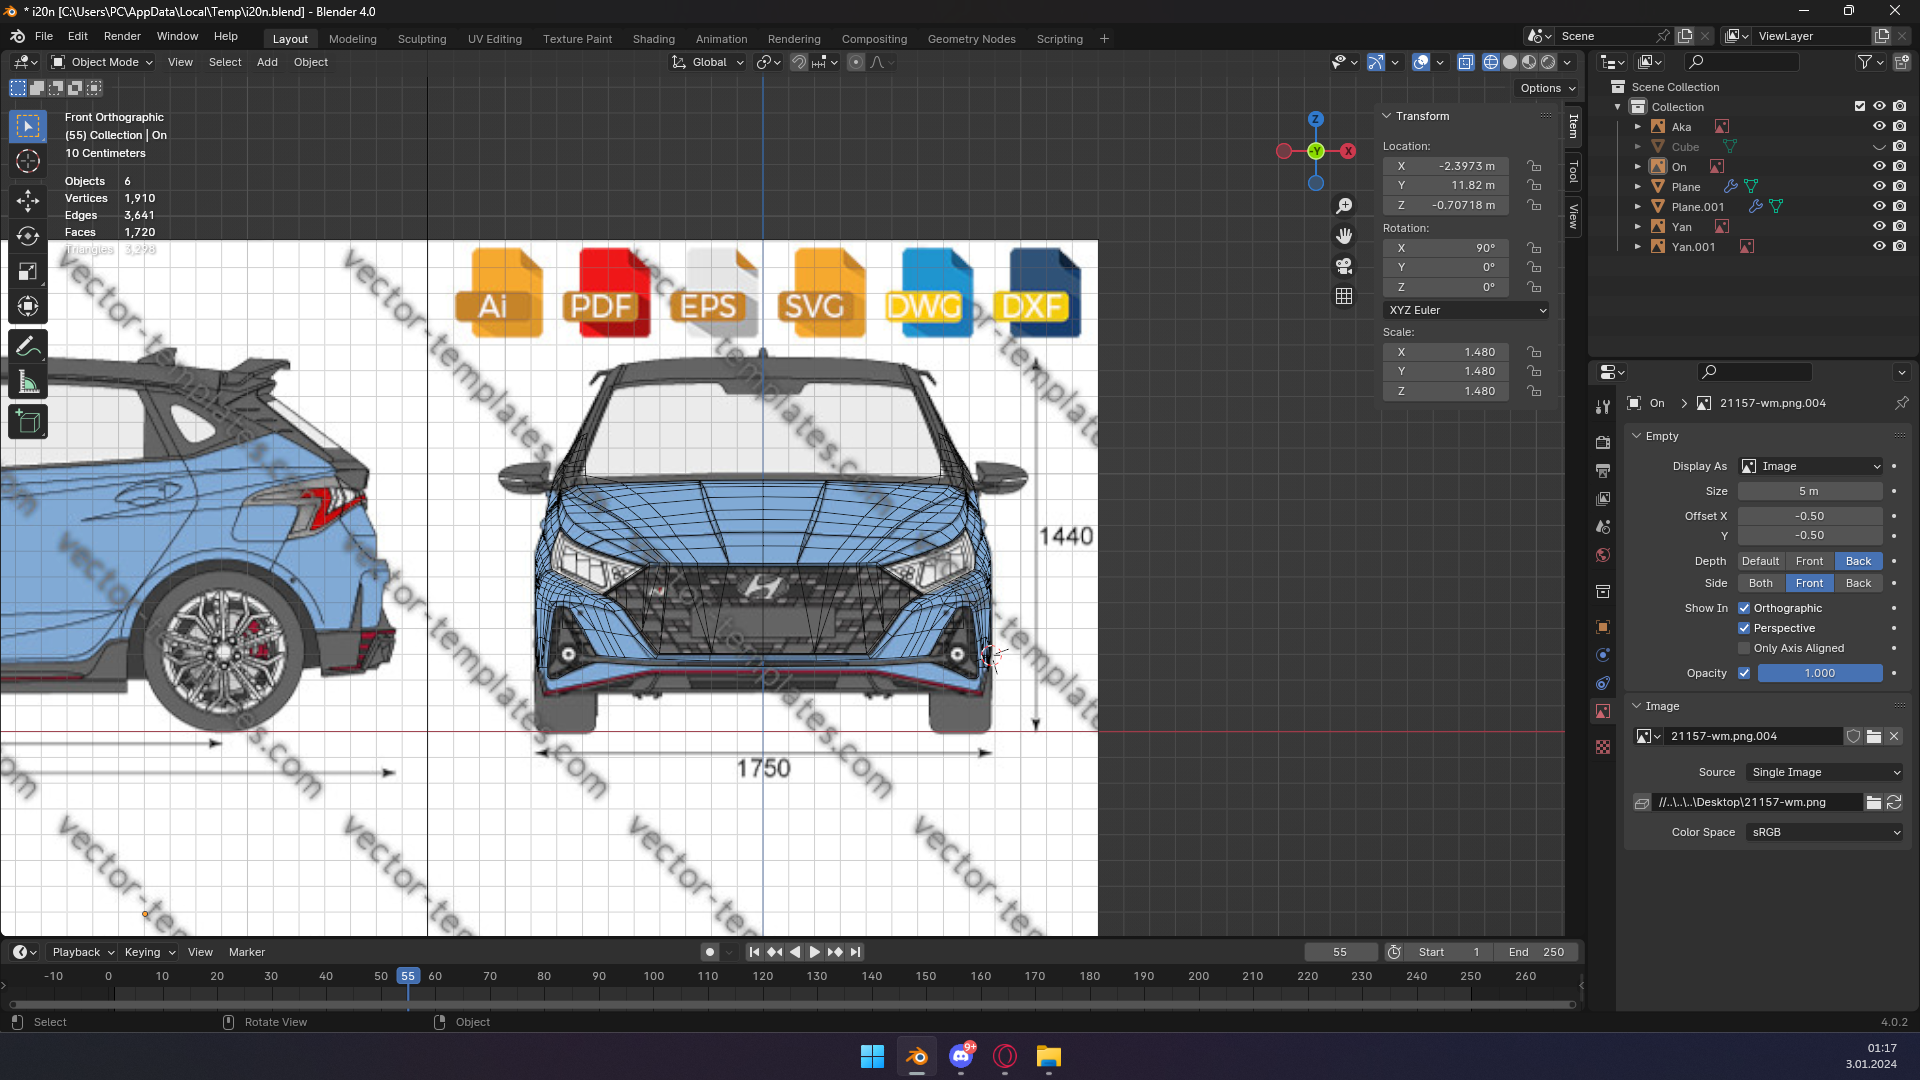
Task: Select the Scale tool in toolbar
Action: tap(28, 272)
